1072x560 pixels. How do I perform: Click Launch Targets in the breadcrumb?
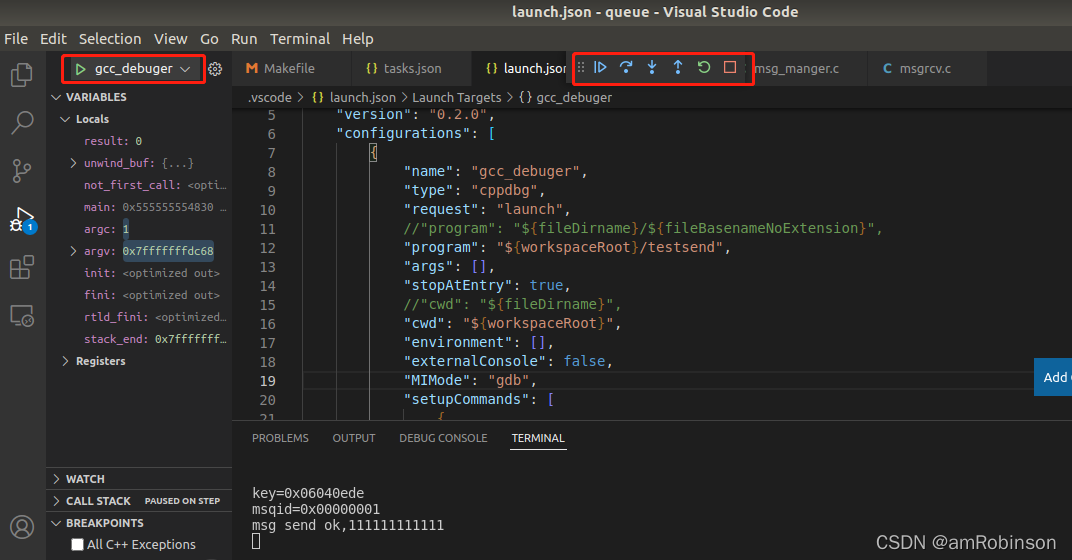click(x=457, y=98)
